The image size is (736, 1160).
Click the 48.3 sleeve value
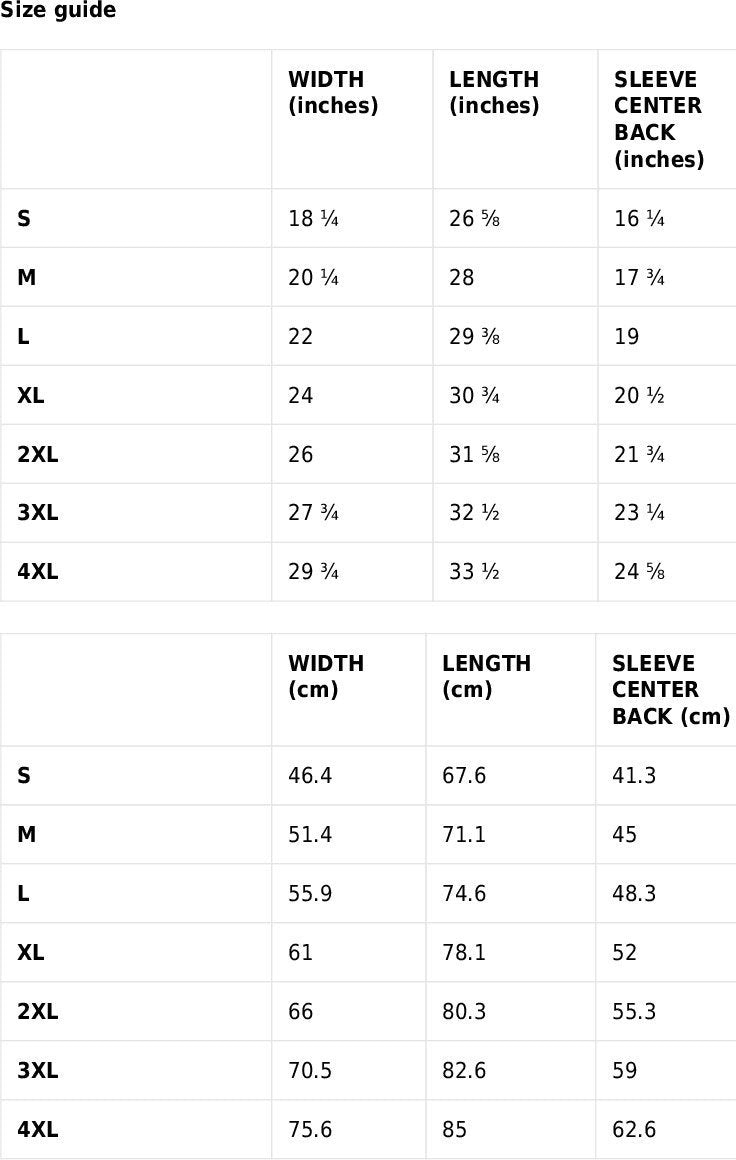coord(634,894)
